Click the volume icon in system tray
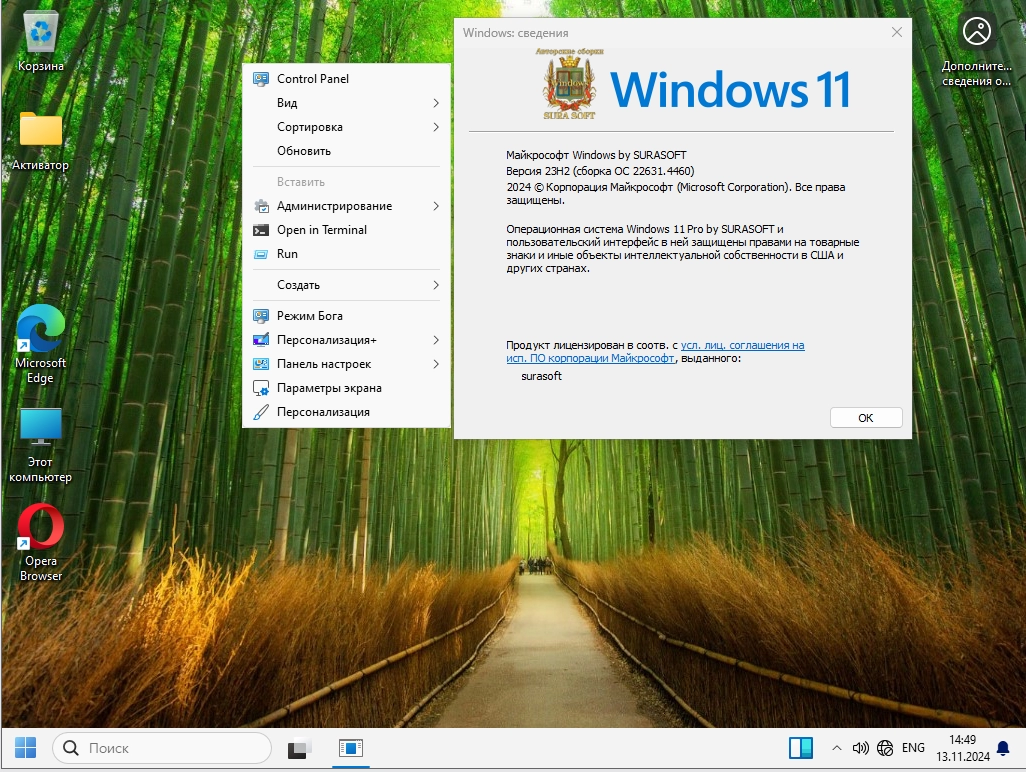Viewport: 1026px width, 772px height. [x=860, y=748]
